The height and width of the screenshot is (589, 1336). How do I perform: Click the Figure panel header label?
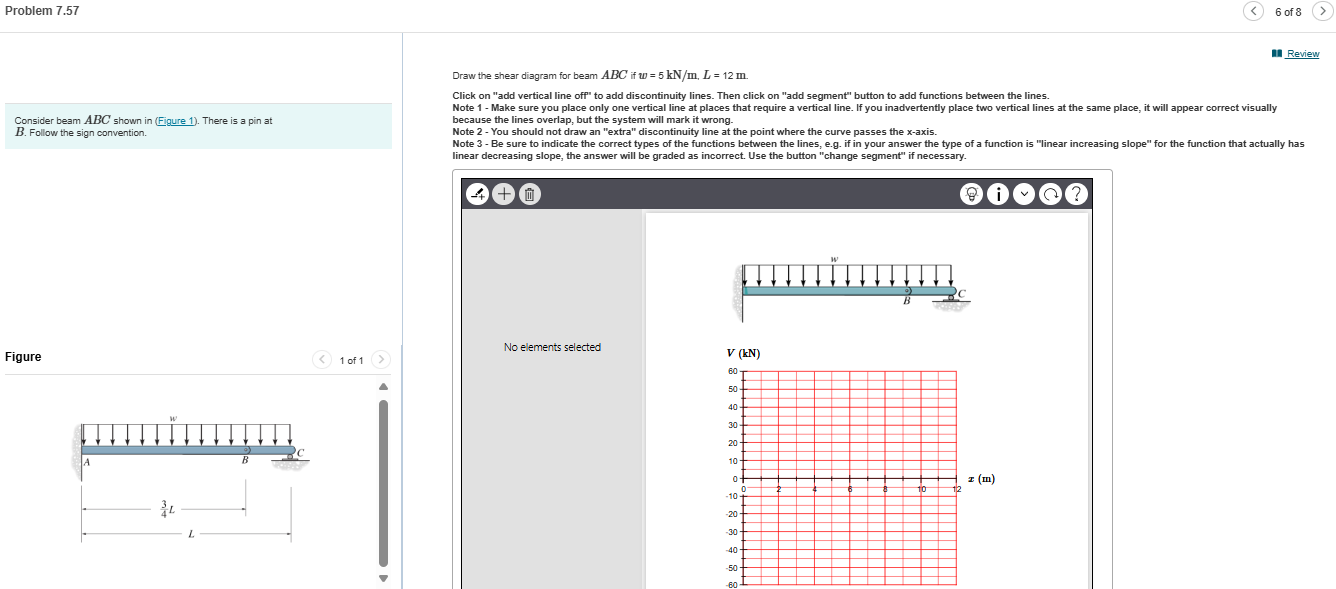[25, 356]
